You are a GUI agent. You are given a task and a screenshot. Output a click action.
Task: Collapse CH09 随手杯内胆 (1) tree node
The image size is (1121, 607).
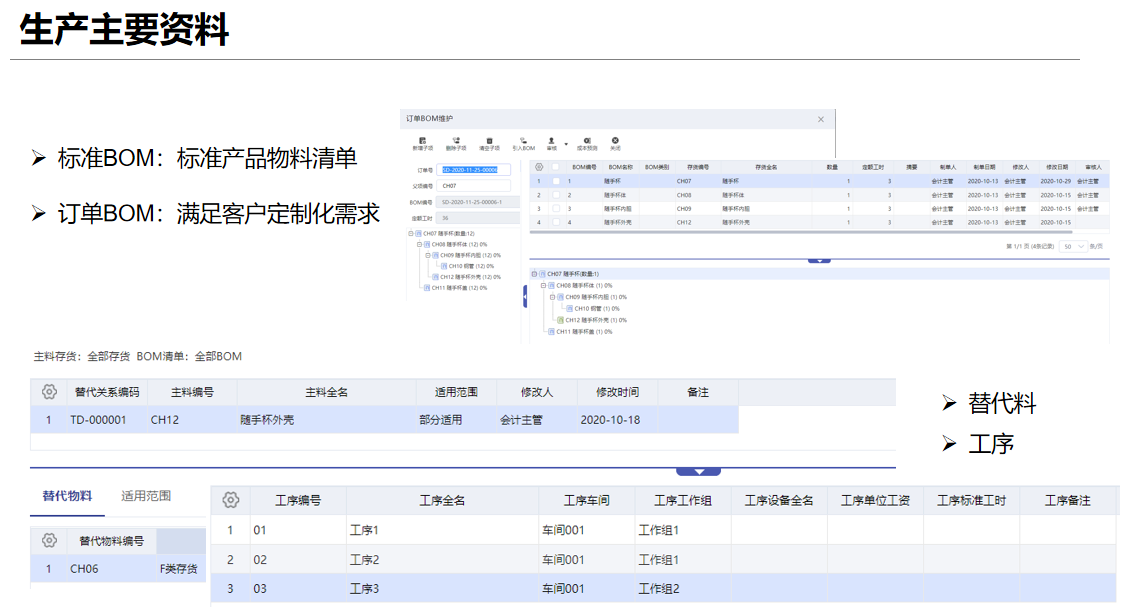point(553,297)
